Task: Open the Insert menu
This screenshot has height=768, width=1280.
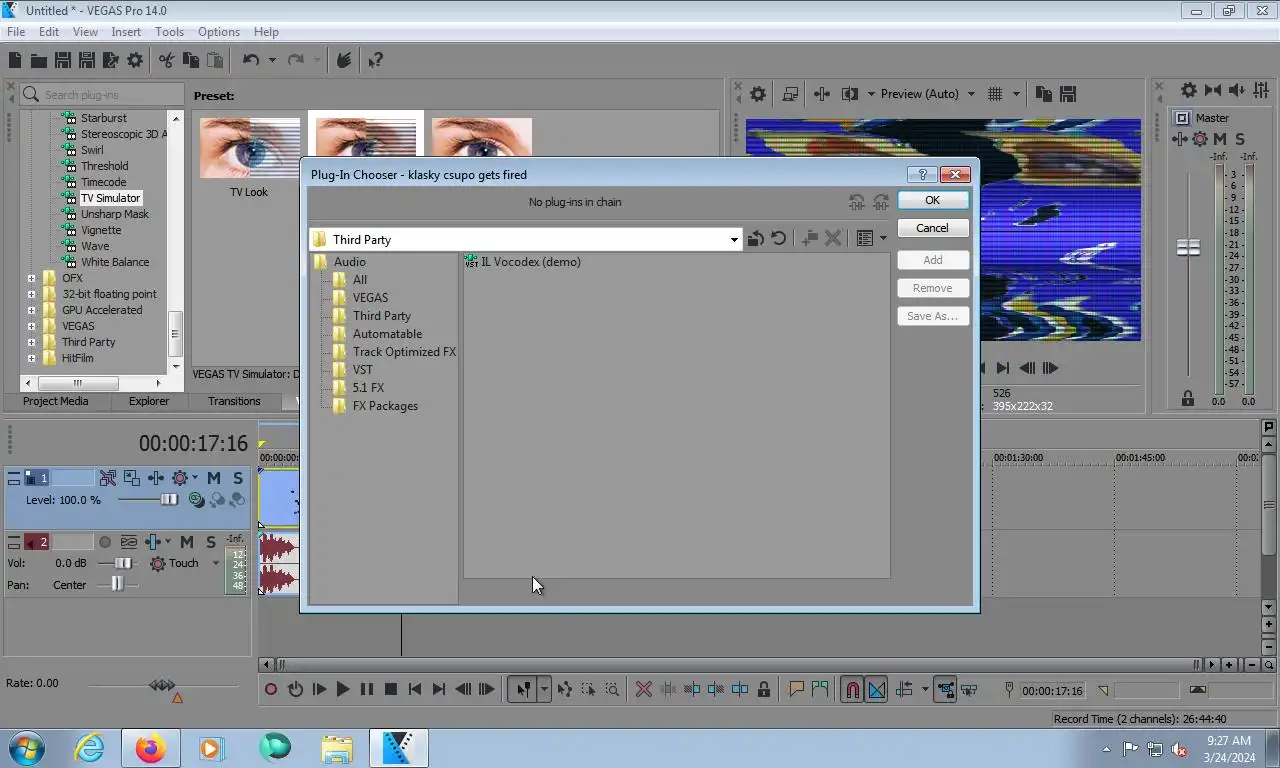Action: (x=126, y=32)
